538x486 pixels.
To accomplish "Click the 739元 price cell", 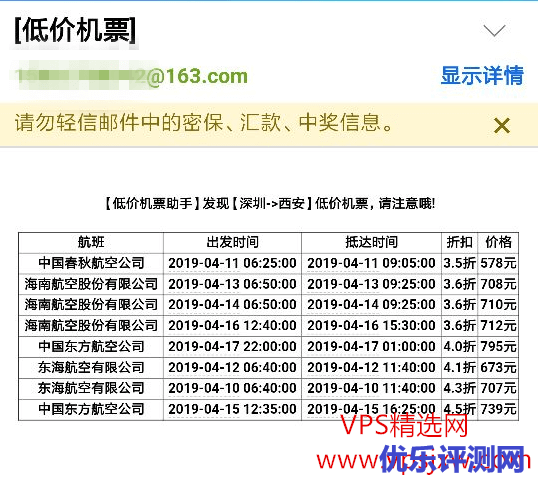I will pos(498,409).
